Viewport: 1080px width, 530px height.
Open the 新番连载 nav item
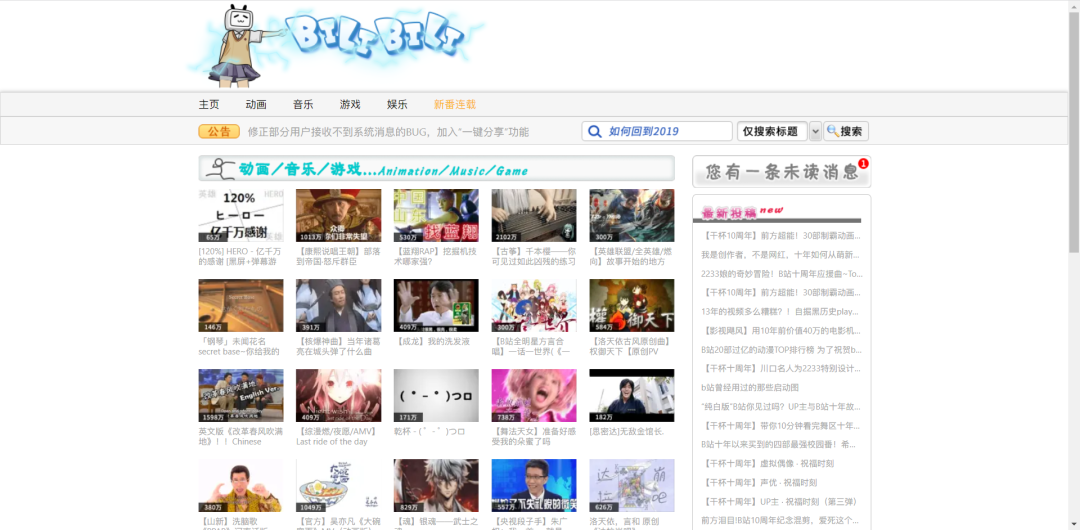point(455,105)
